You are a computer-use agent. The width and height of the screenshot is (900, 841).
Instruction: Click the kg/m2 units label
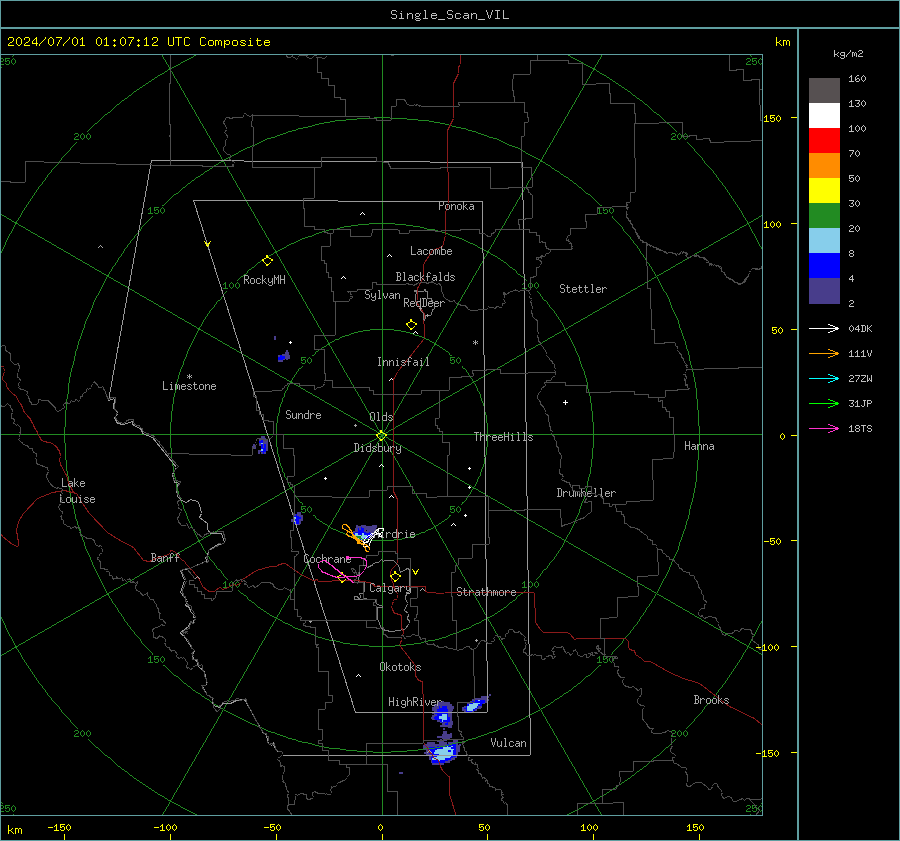[x=848, y=54]
